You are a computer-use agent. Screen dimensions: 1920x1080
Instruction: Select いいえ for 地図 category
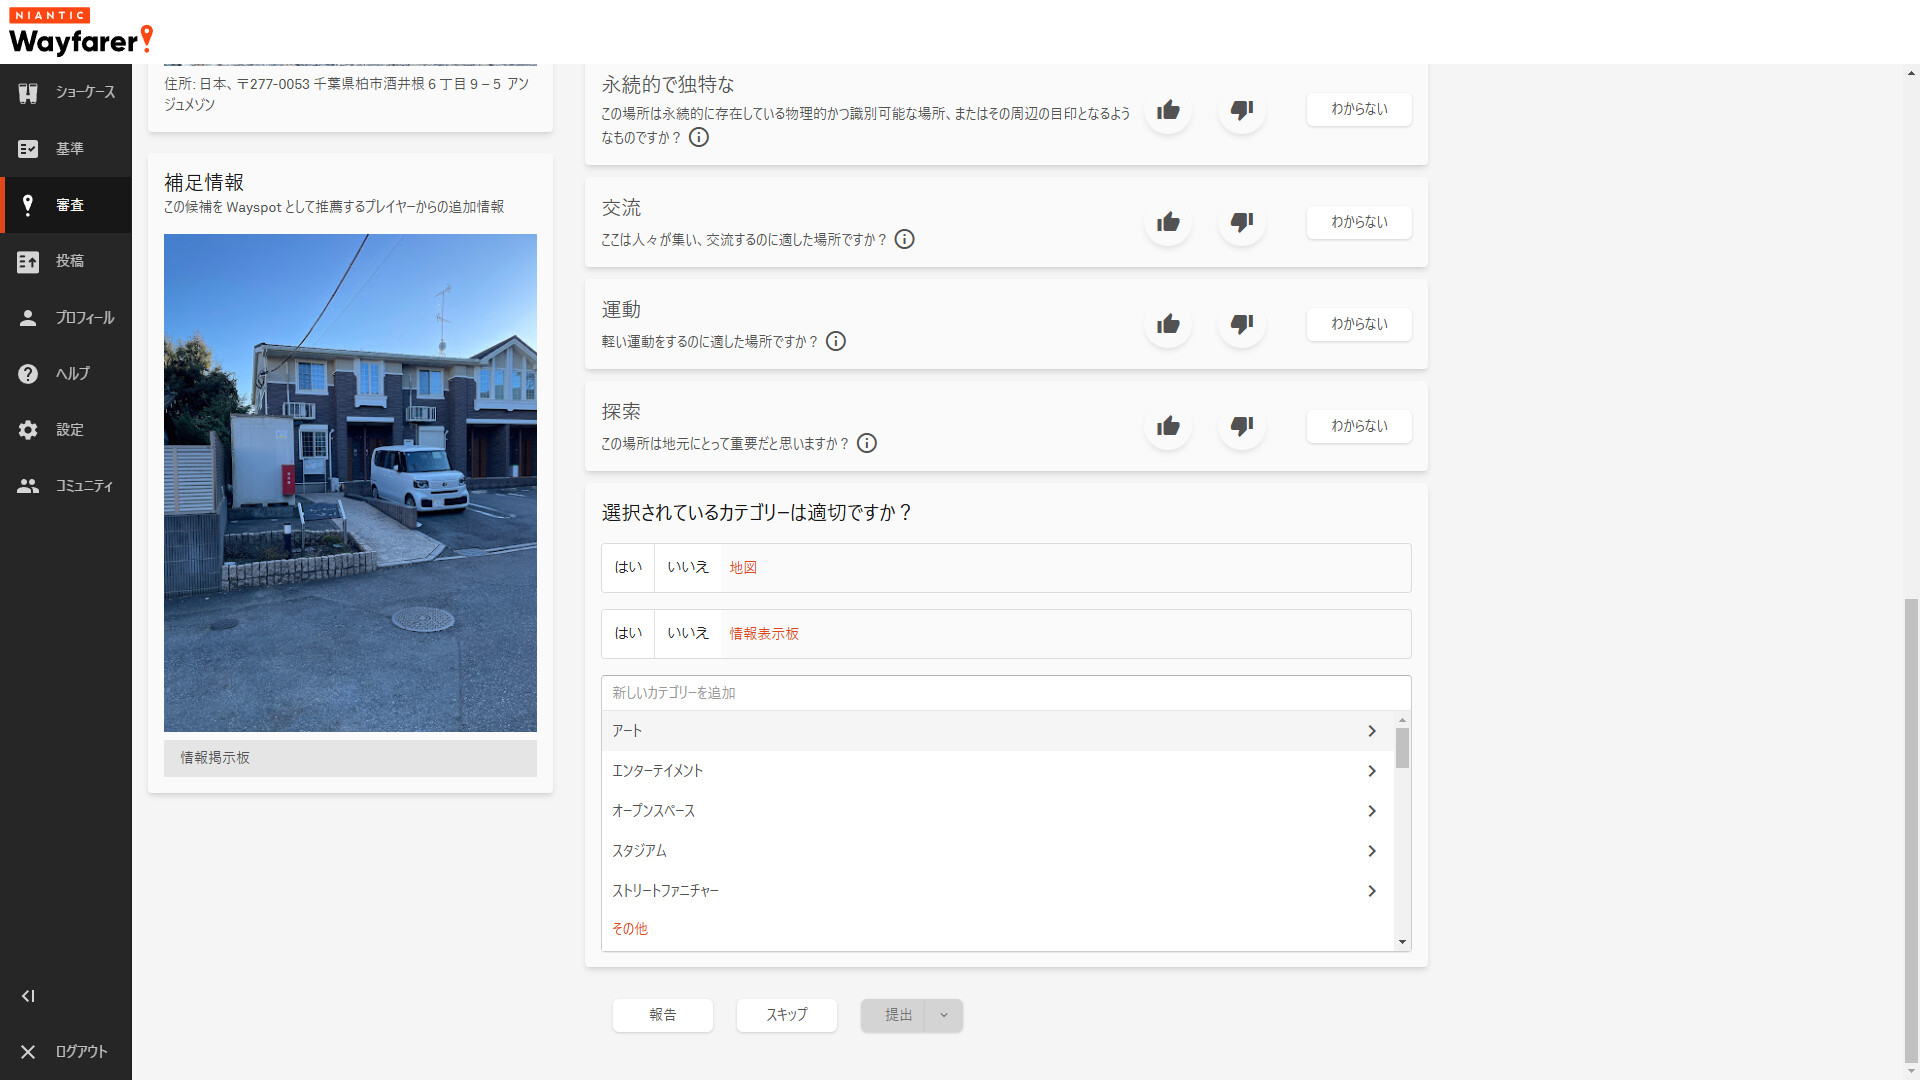click(x=688, y=568)
